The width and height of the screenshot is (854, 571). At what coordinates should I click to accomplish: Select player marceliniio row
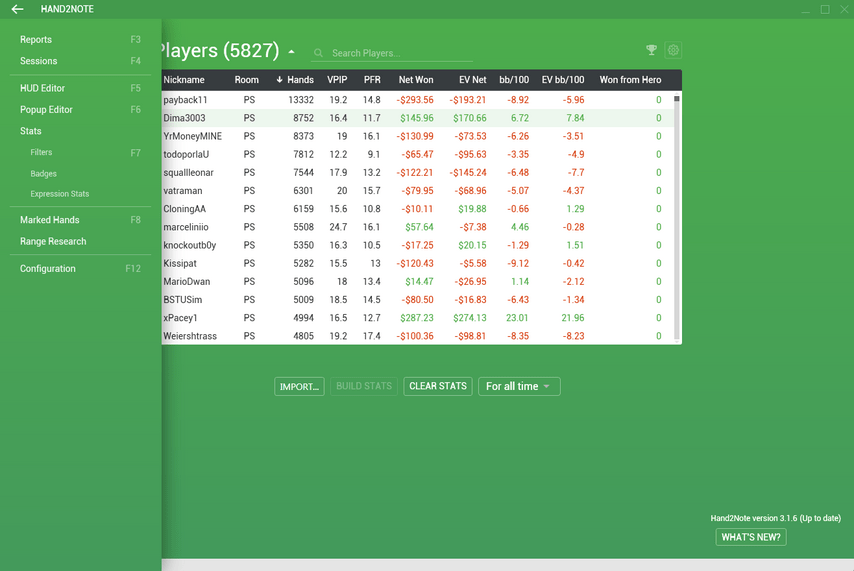point(418,227)
